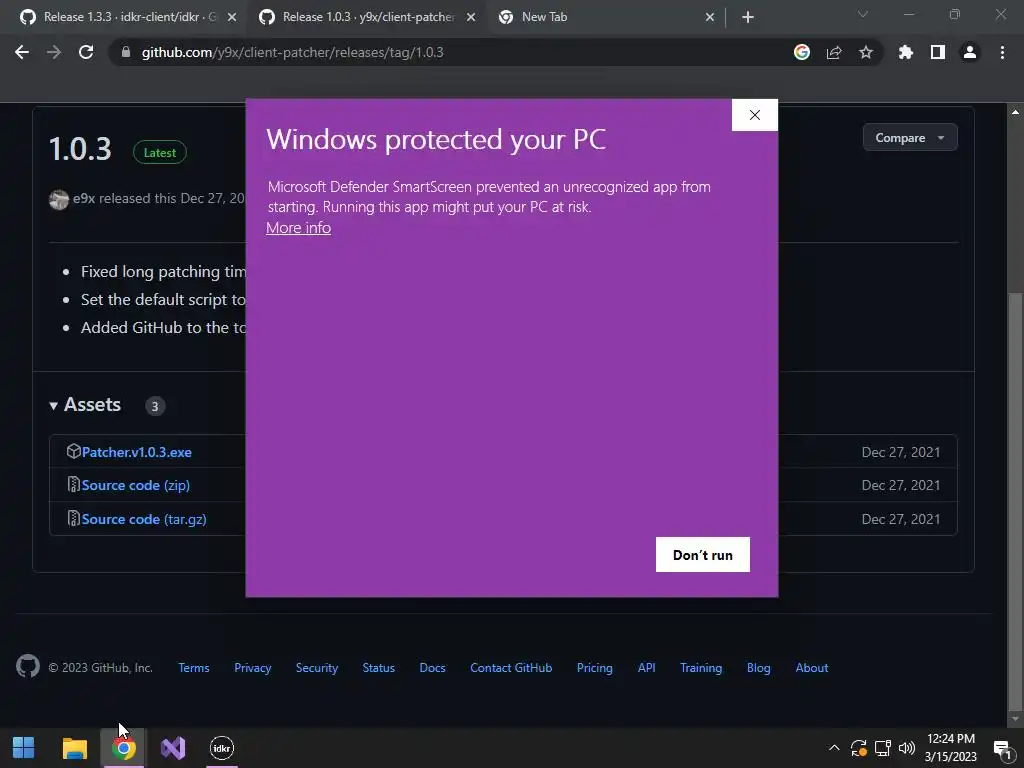
Task: Click the scrollbar up arrow
Action: pyautogui.click(x=1015, y=112)
